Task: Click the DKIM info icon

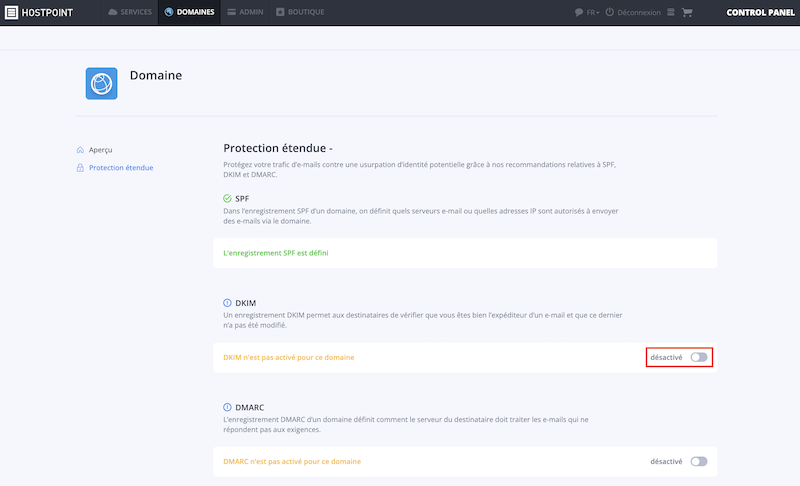Action: (x=228, y=303)
